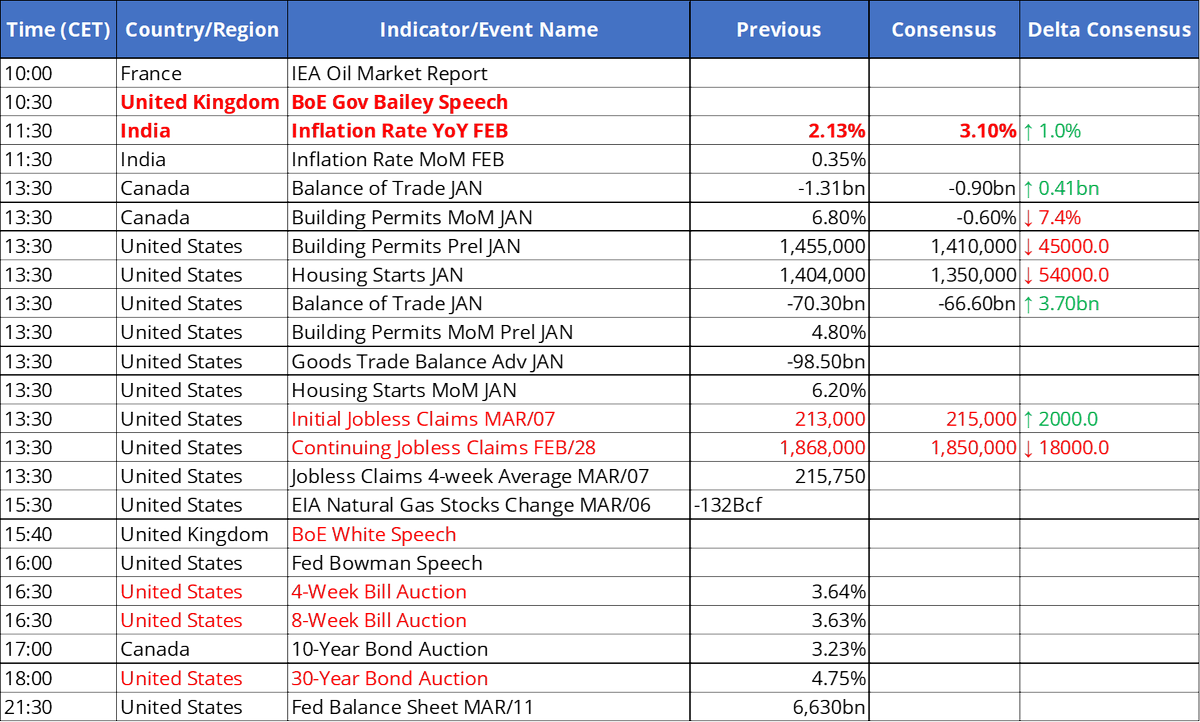Select the 0.35% previous value
The width and height of the screenshot is (1200, 722).
click(x=779, y=160)
